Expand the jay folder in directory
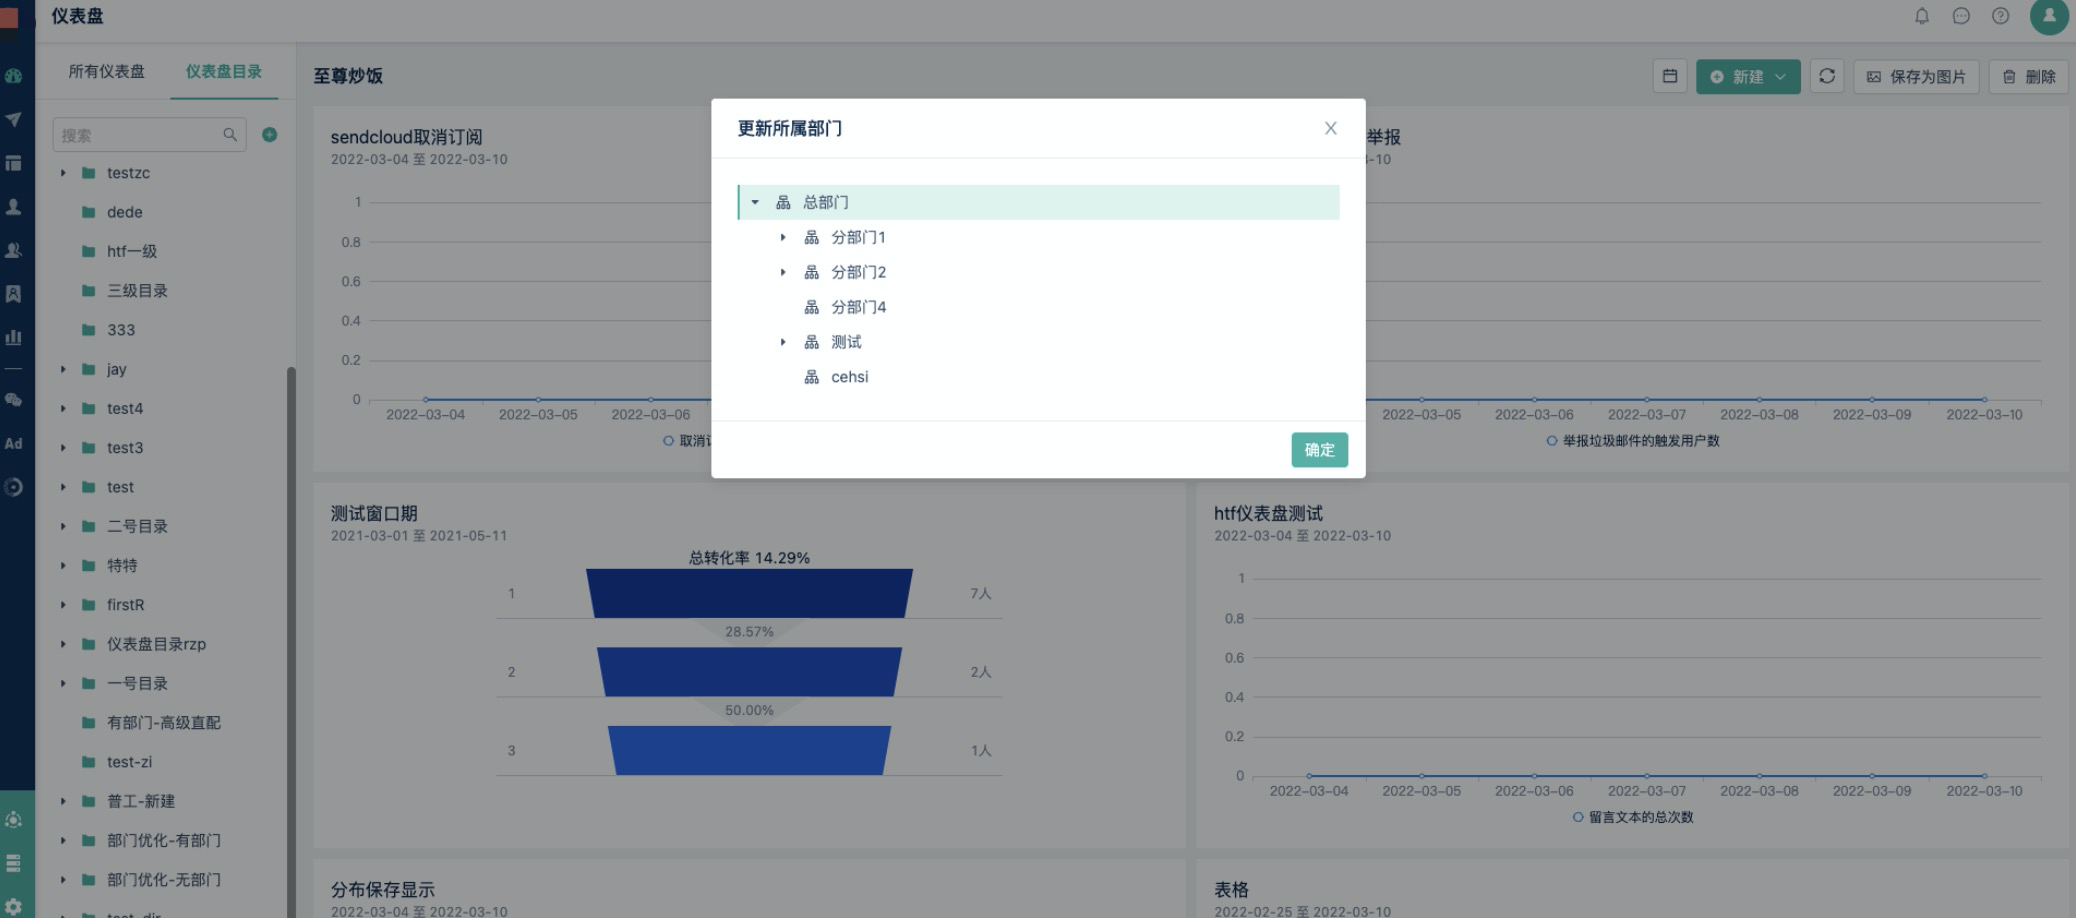This screenshot has height=918, width=2076. (x=63, y=369)
